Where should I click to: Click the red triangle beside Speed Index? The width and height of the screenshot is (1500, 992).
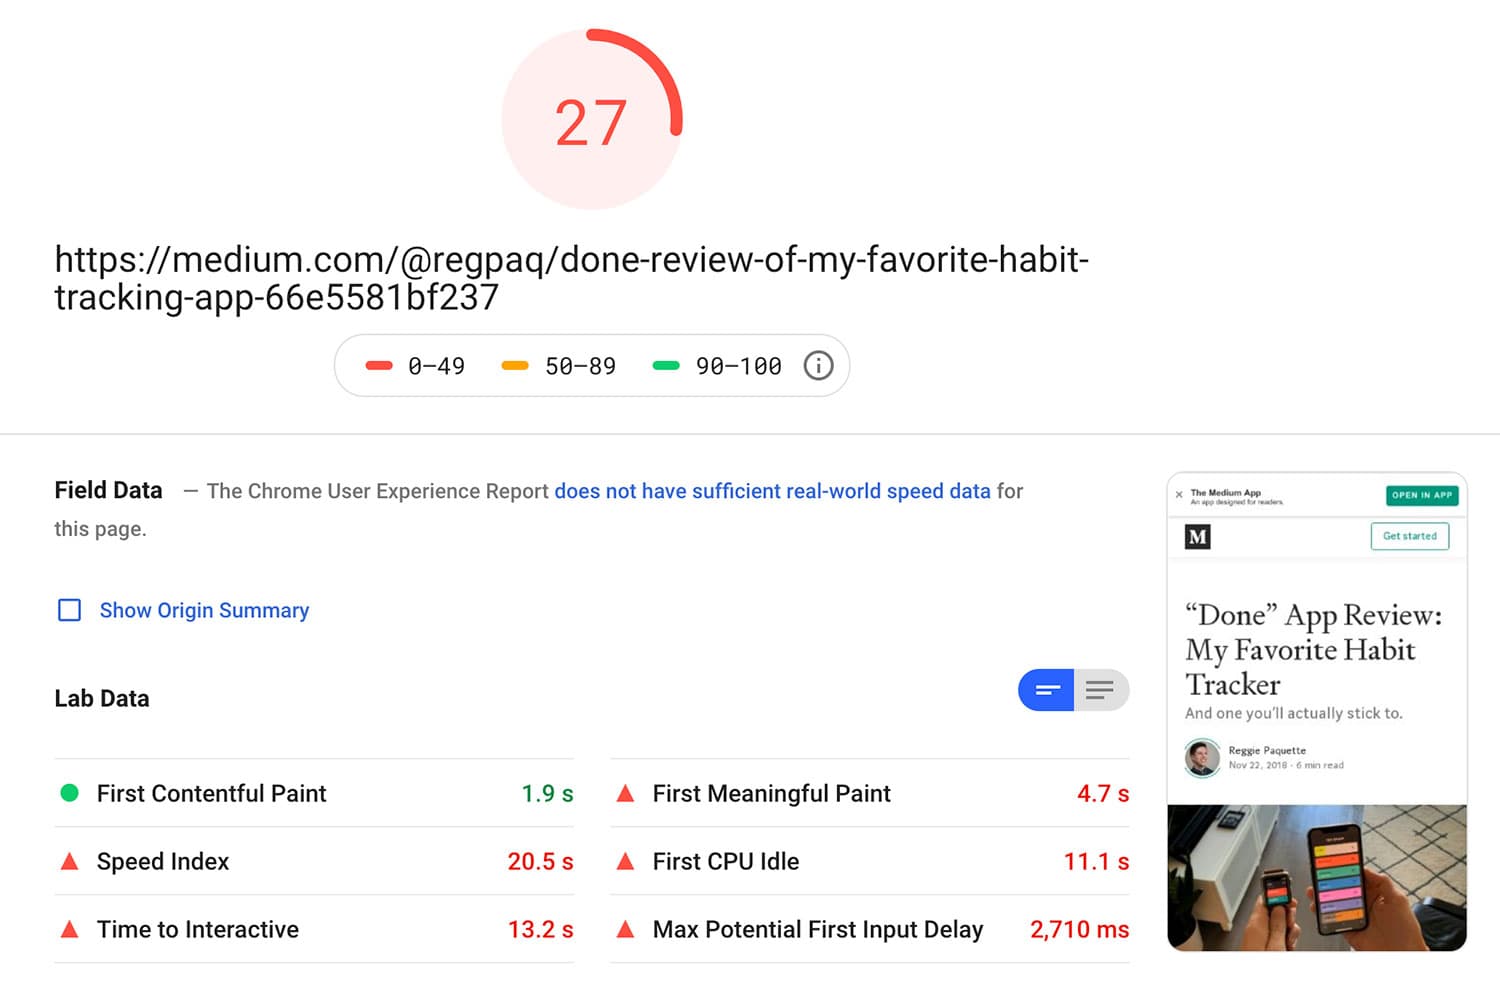70,861
